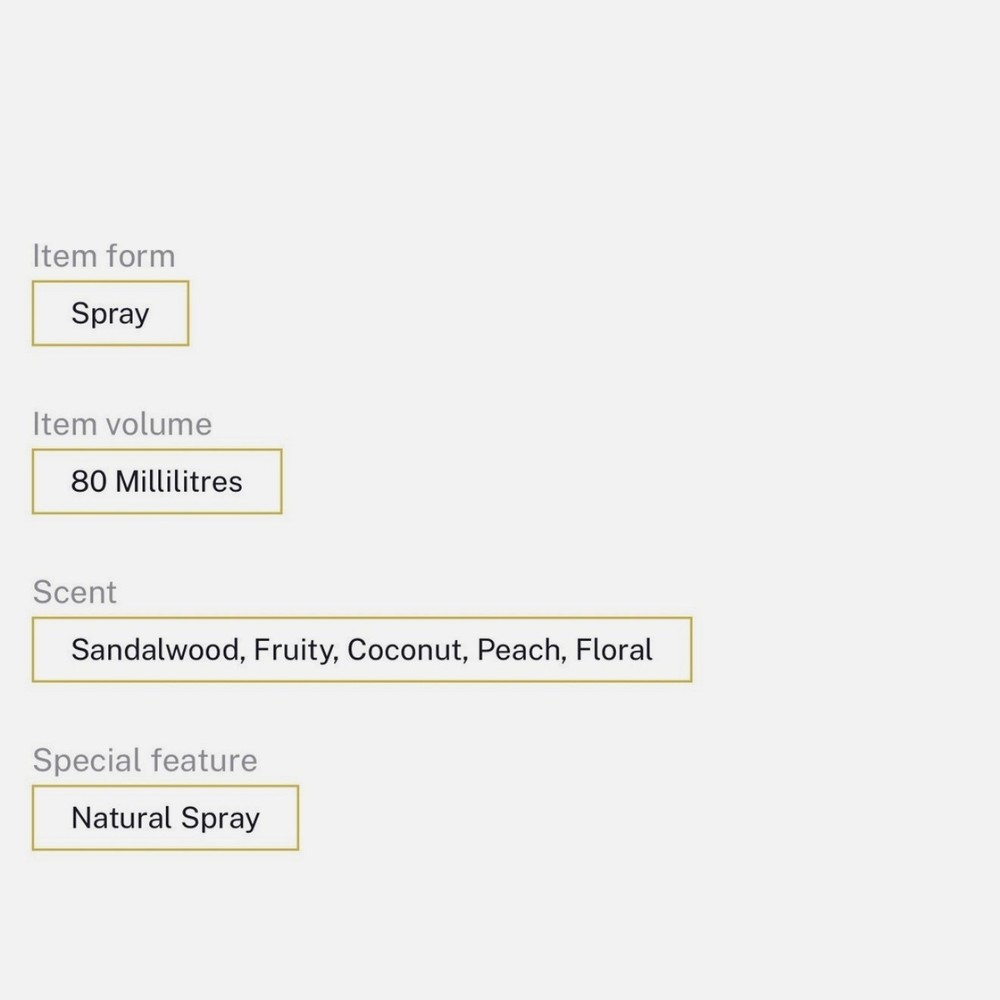Click the "Scent" heading label

click(75, 592)
